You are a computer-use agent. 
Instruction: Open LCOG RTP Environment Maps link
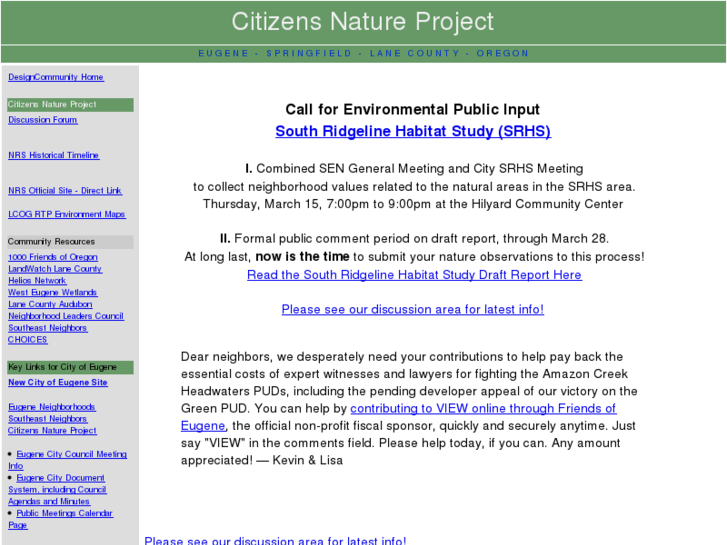click(67, 214)
